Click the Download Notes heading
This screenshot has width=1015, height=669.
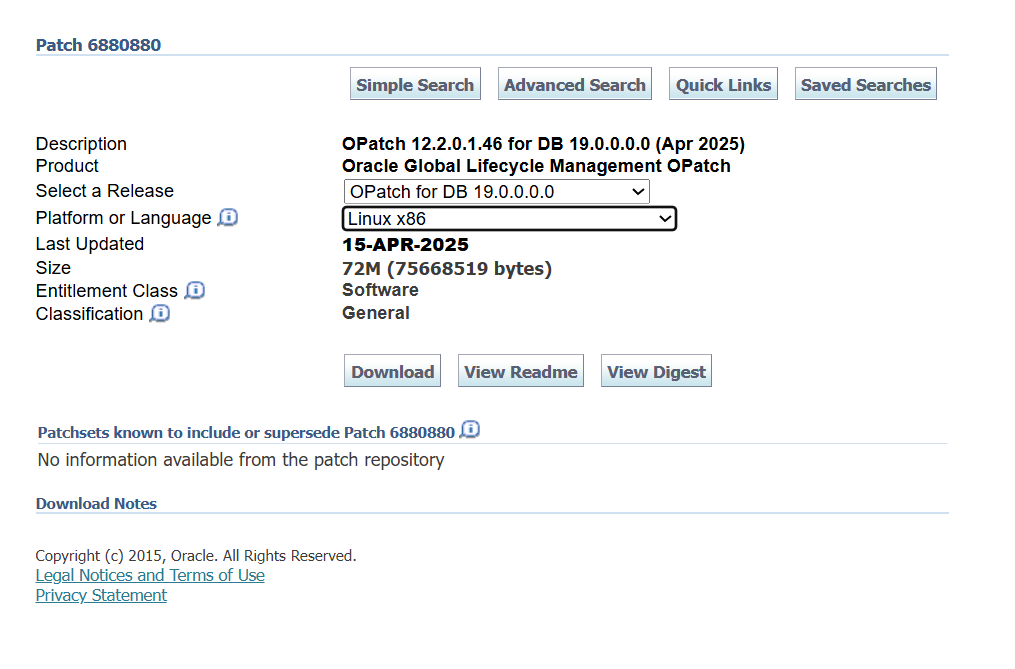96,503
